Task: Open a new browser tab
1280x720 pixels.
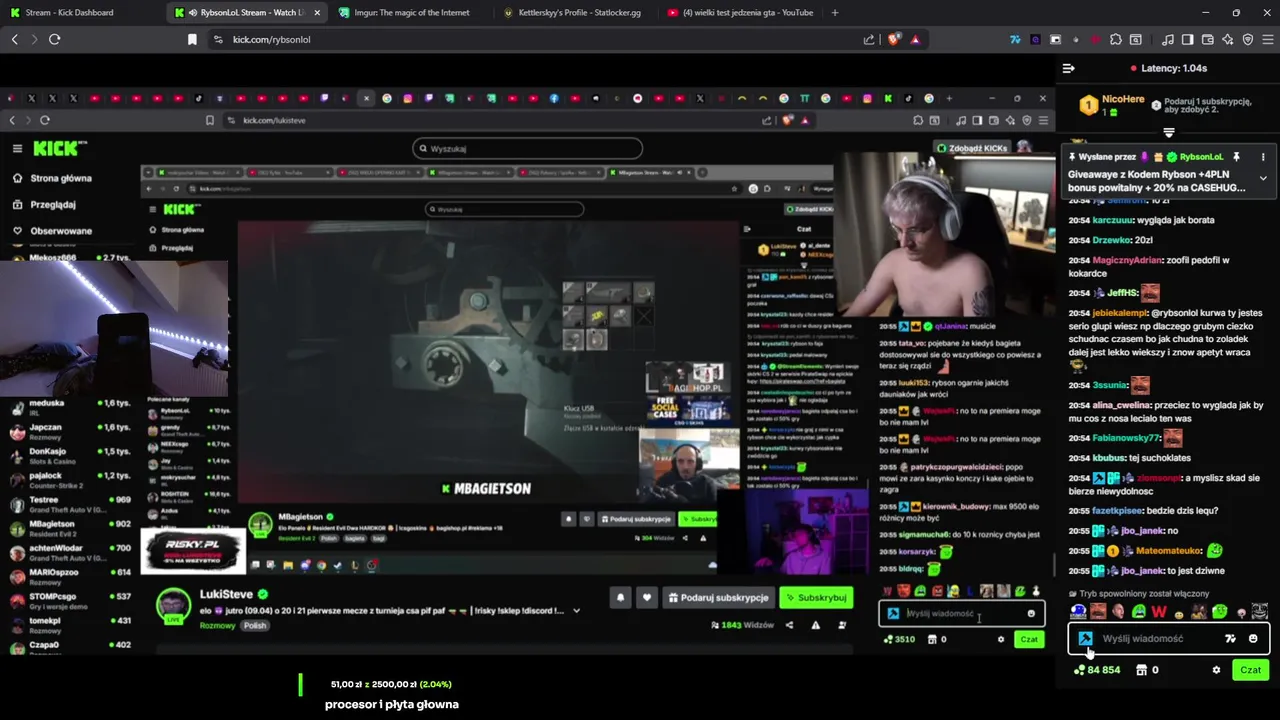Action: tap(835, 13)
